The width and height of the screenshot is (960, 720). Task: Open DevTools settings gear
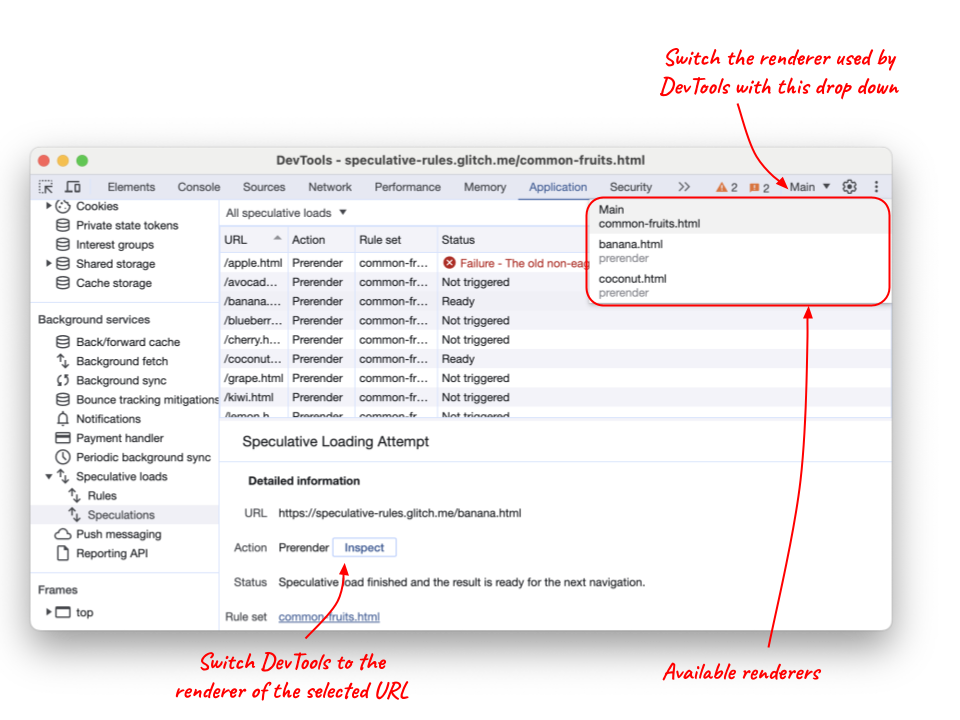pos(849,186)
